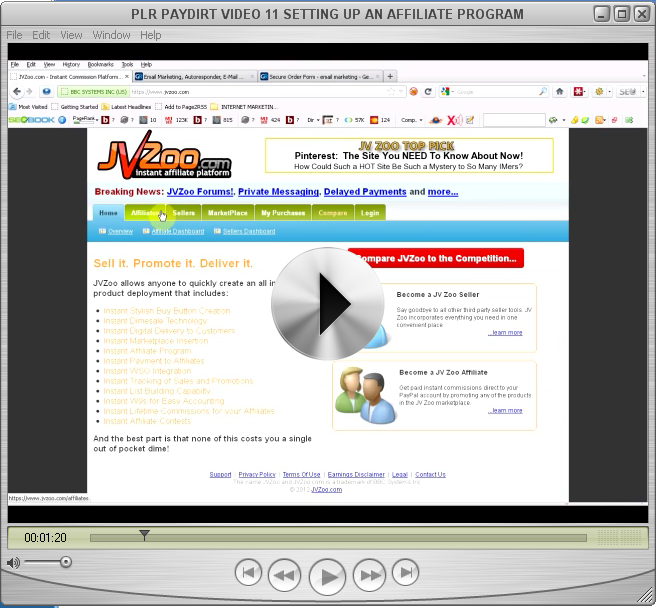This screenshot has height=608, width=656.
Task: Click the playhead marker on the timeline
Action: pos(144,535)
